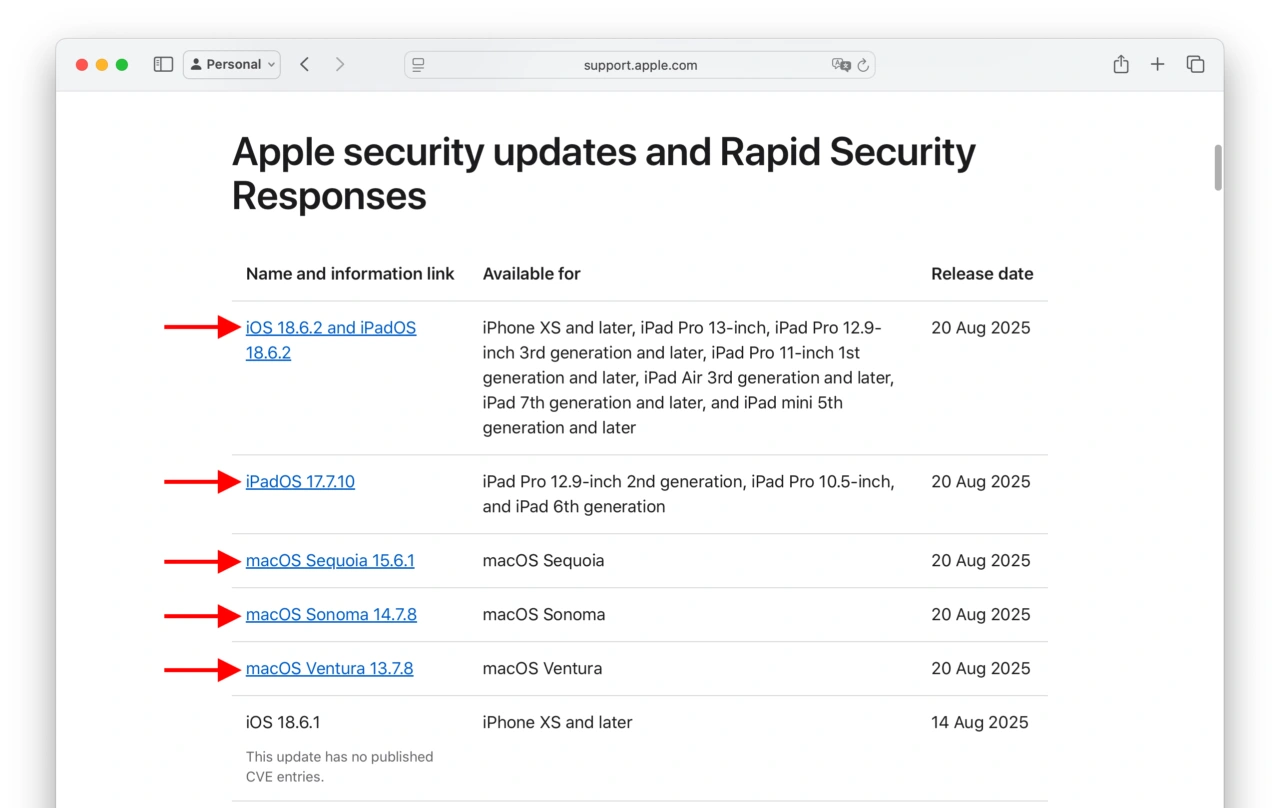The width and height of the screenshot is (1280, 808).
Task: Open the macOS Ventura 13.7.8 link
Action: 329,668
